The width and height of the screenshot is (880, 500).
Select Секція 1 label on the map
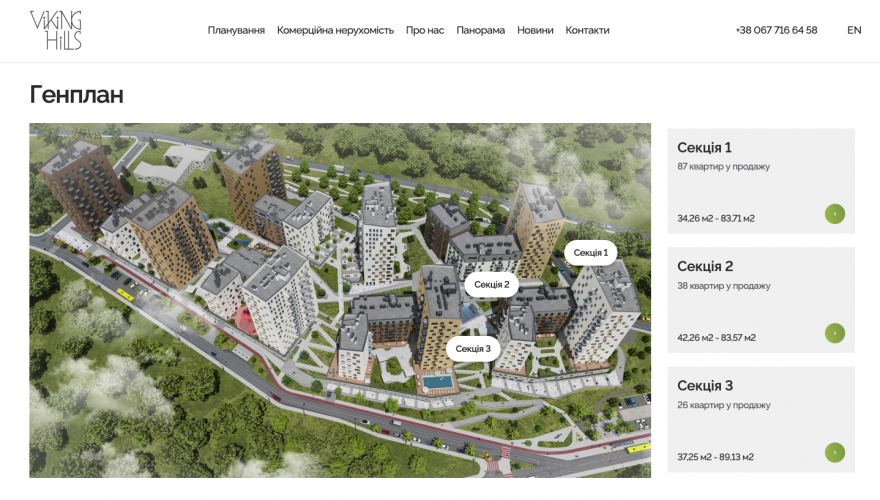click(590, 253)
